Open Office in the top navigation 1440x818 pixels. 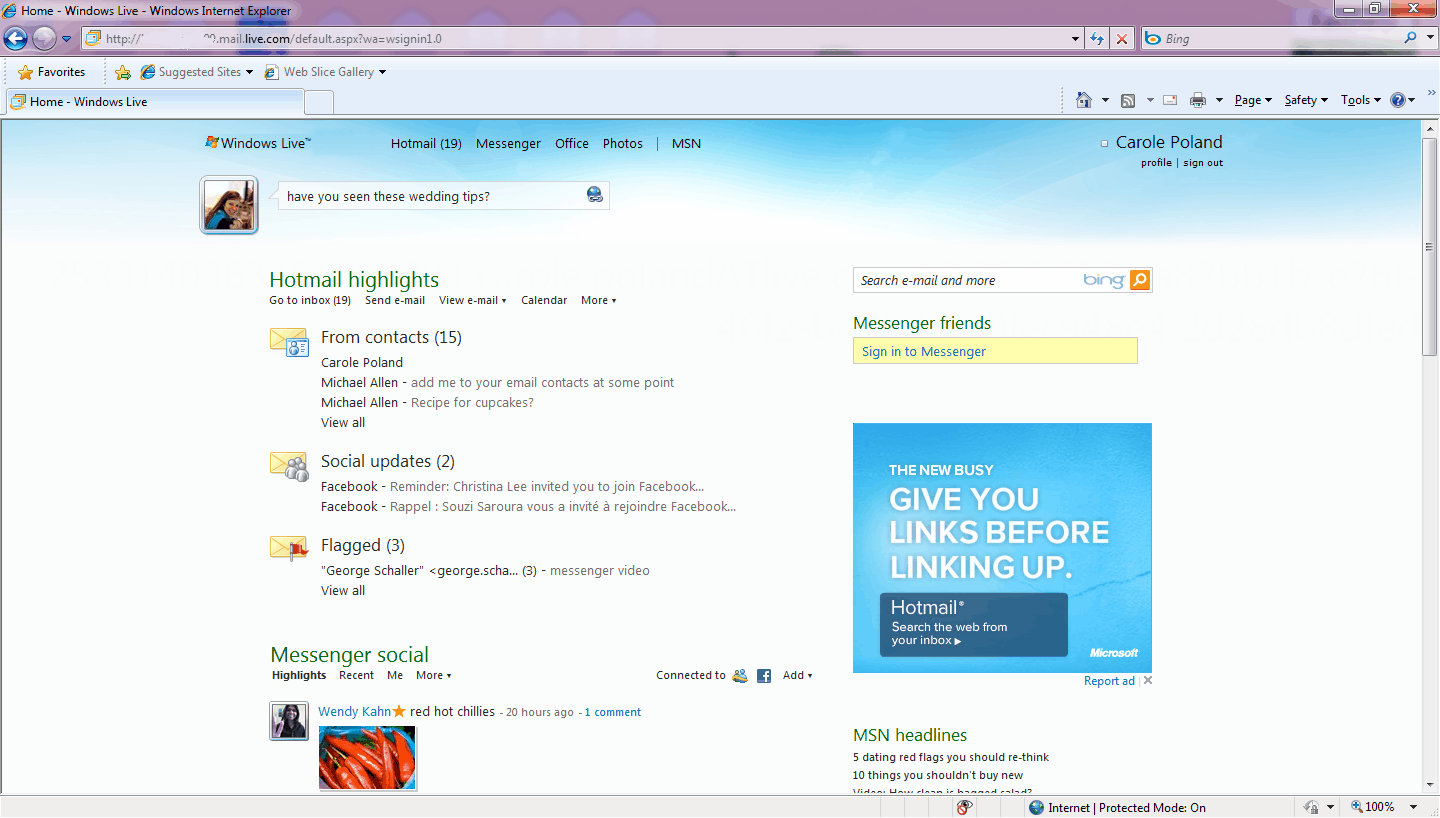coord(572,144)
